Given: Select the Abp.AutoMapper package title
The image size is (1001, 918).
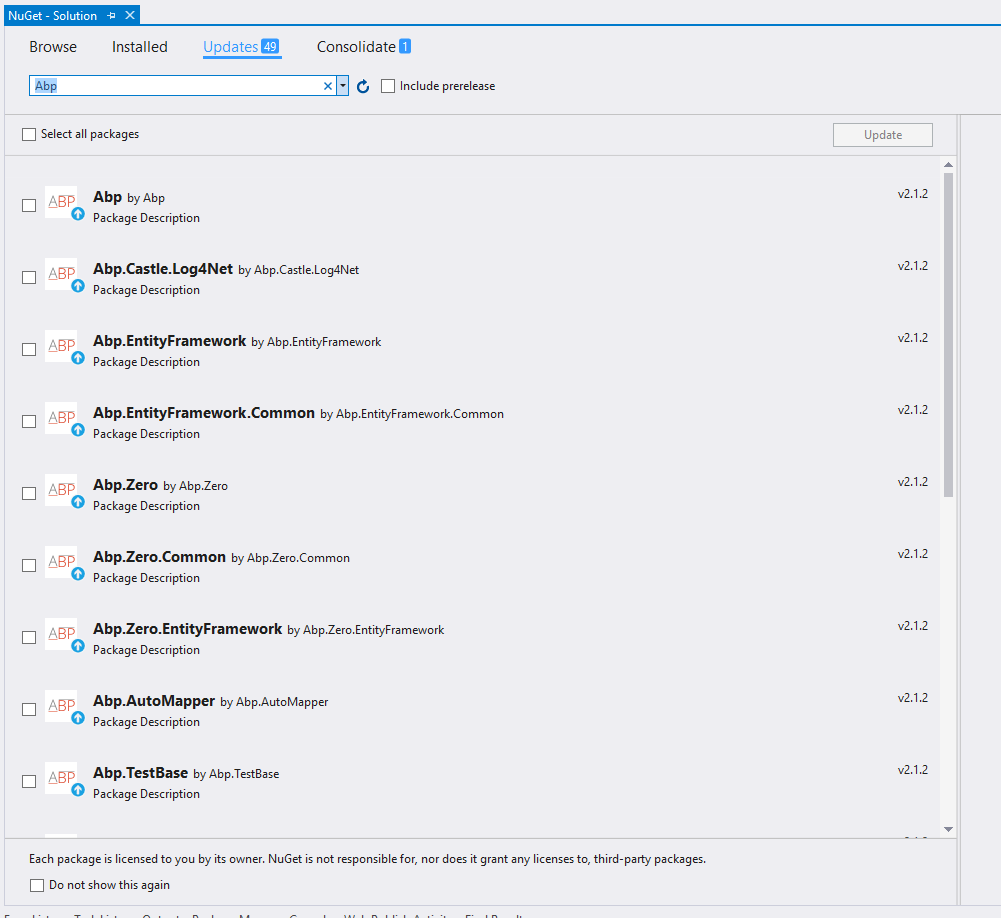Looking at the screenshot, I should [154, 701].
